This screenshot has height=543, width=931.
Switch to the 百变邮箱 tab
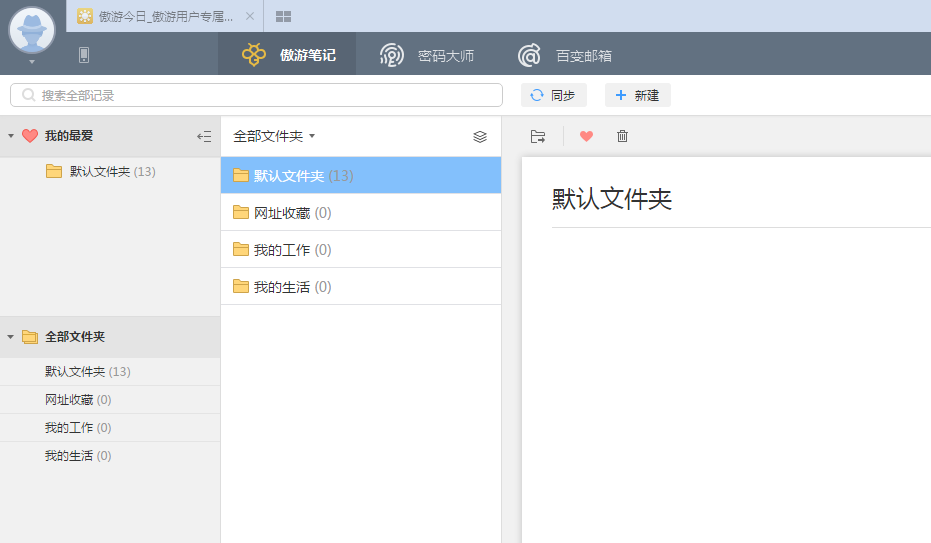click(x=565, y=55)
